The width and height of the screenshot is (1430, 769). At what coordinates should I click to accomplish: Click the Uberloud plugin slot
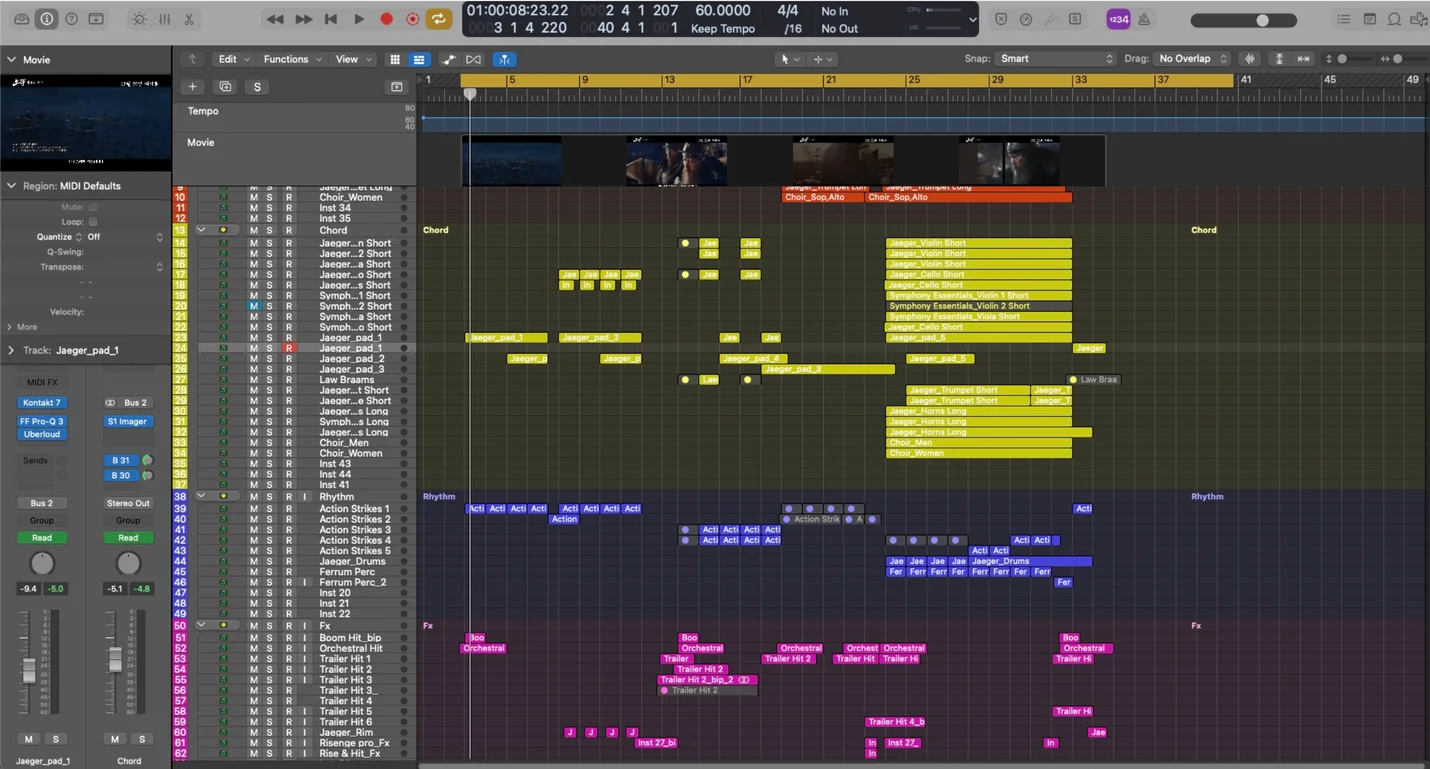[x=42, y=434]
